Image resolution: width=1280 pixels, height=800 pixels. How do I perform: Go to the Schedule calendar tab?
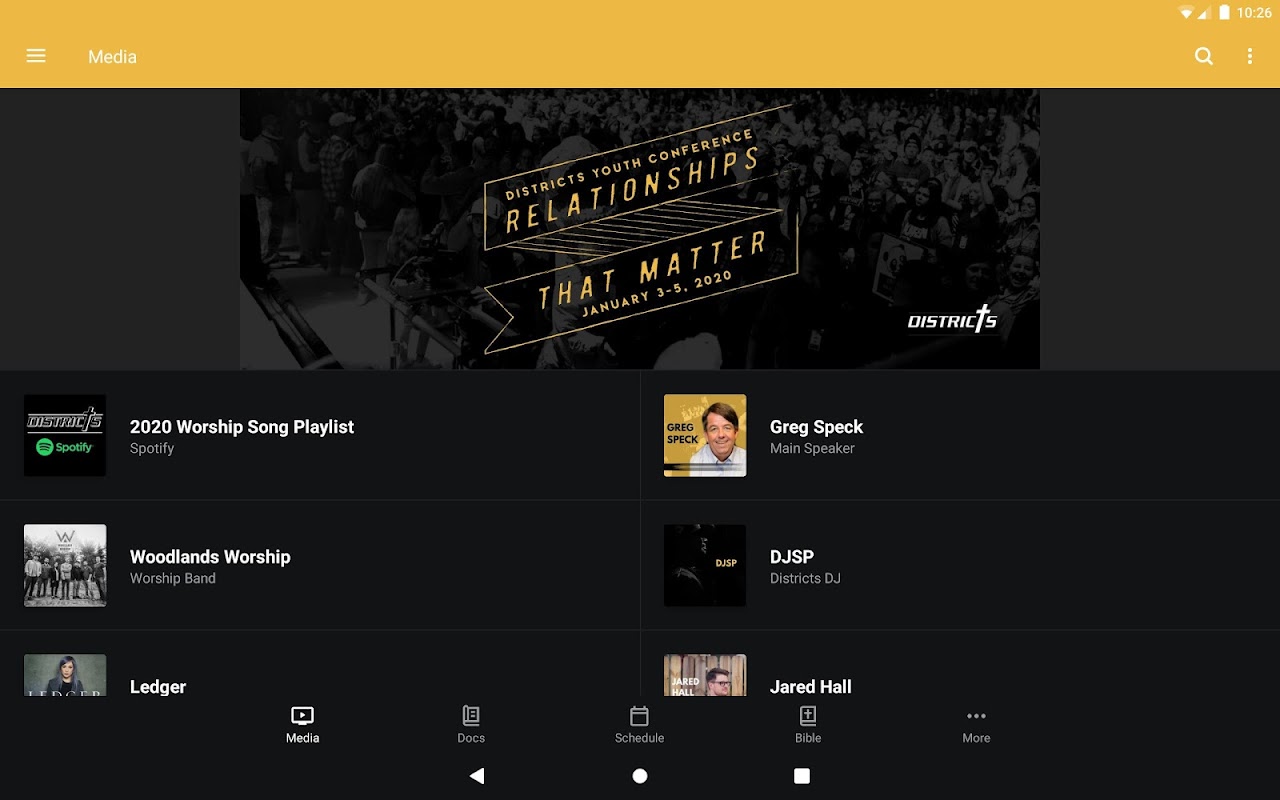(x=639, y=725)
